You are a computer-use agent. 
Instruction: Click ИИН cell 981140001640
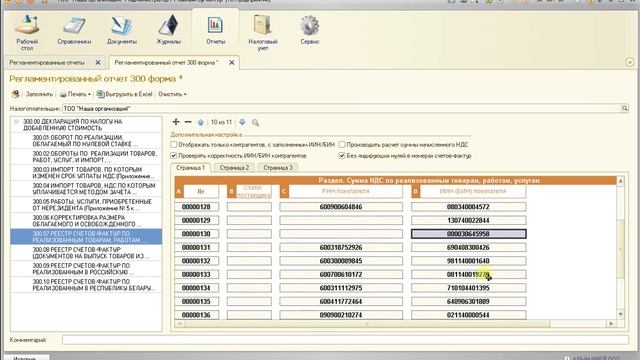point(469,261)
